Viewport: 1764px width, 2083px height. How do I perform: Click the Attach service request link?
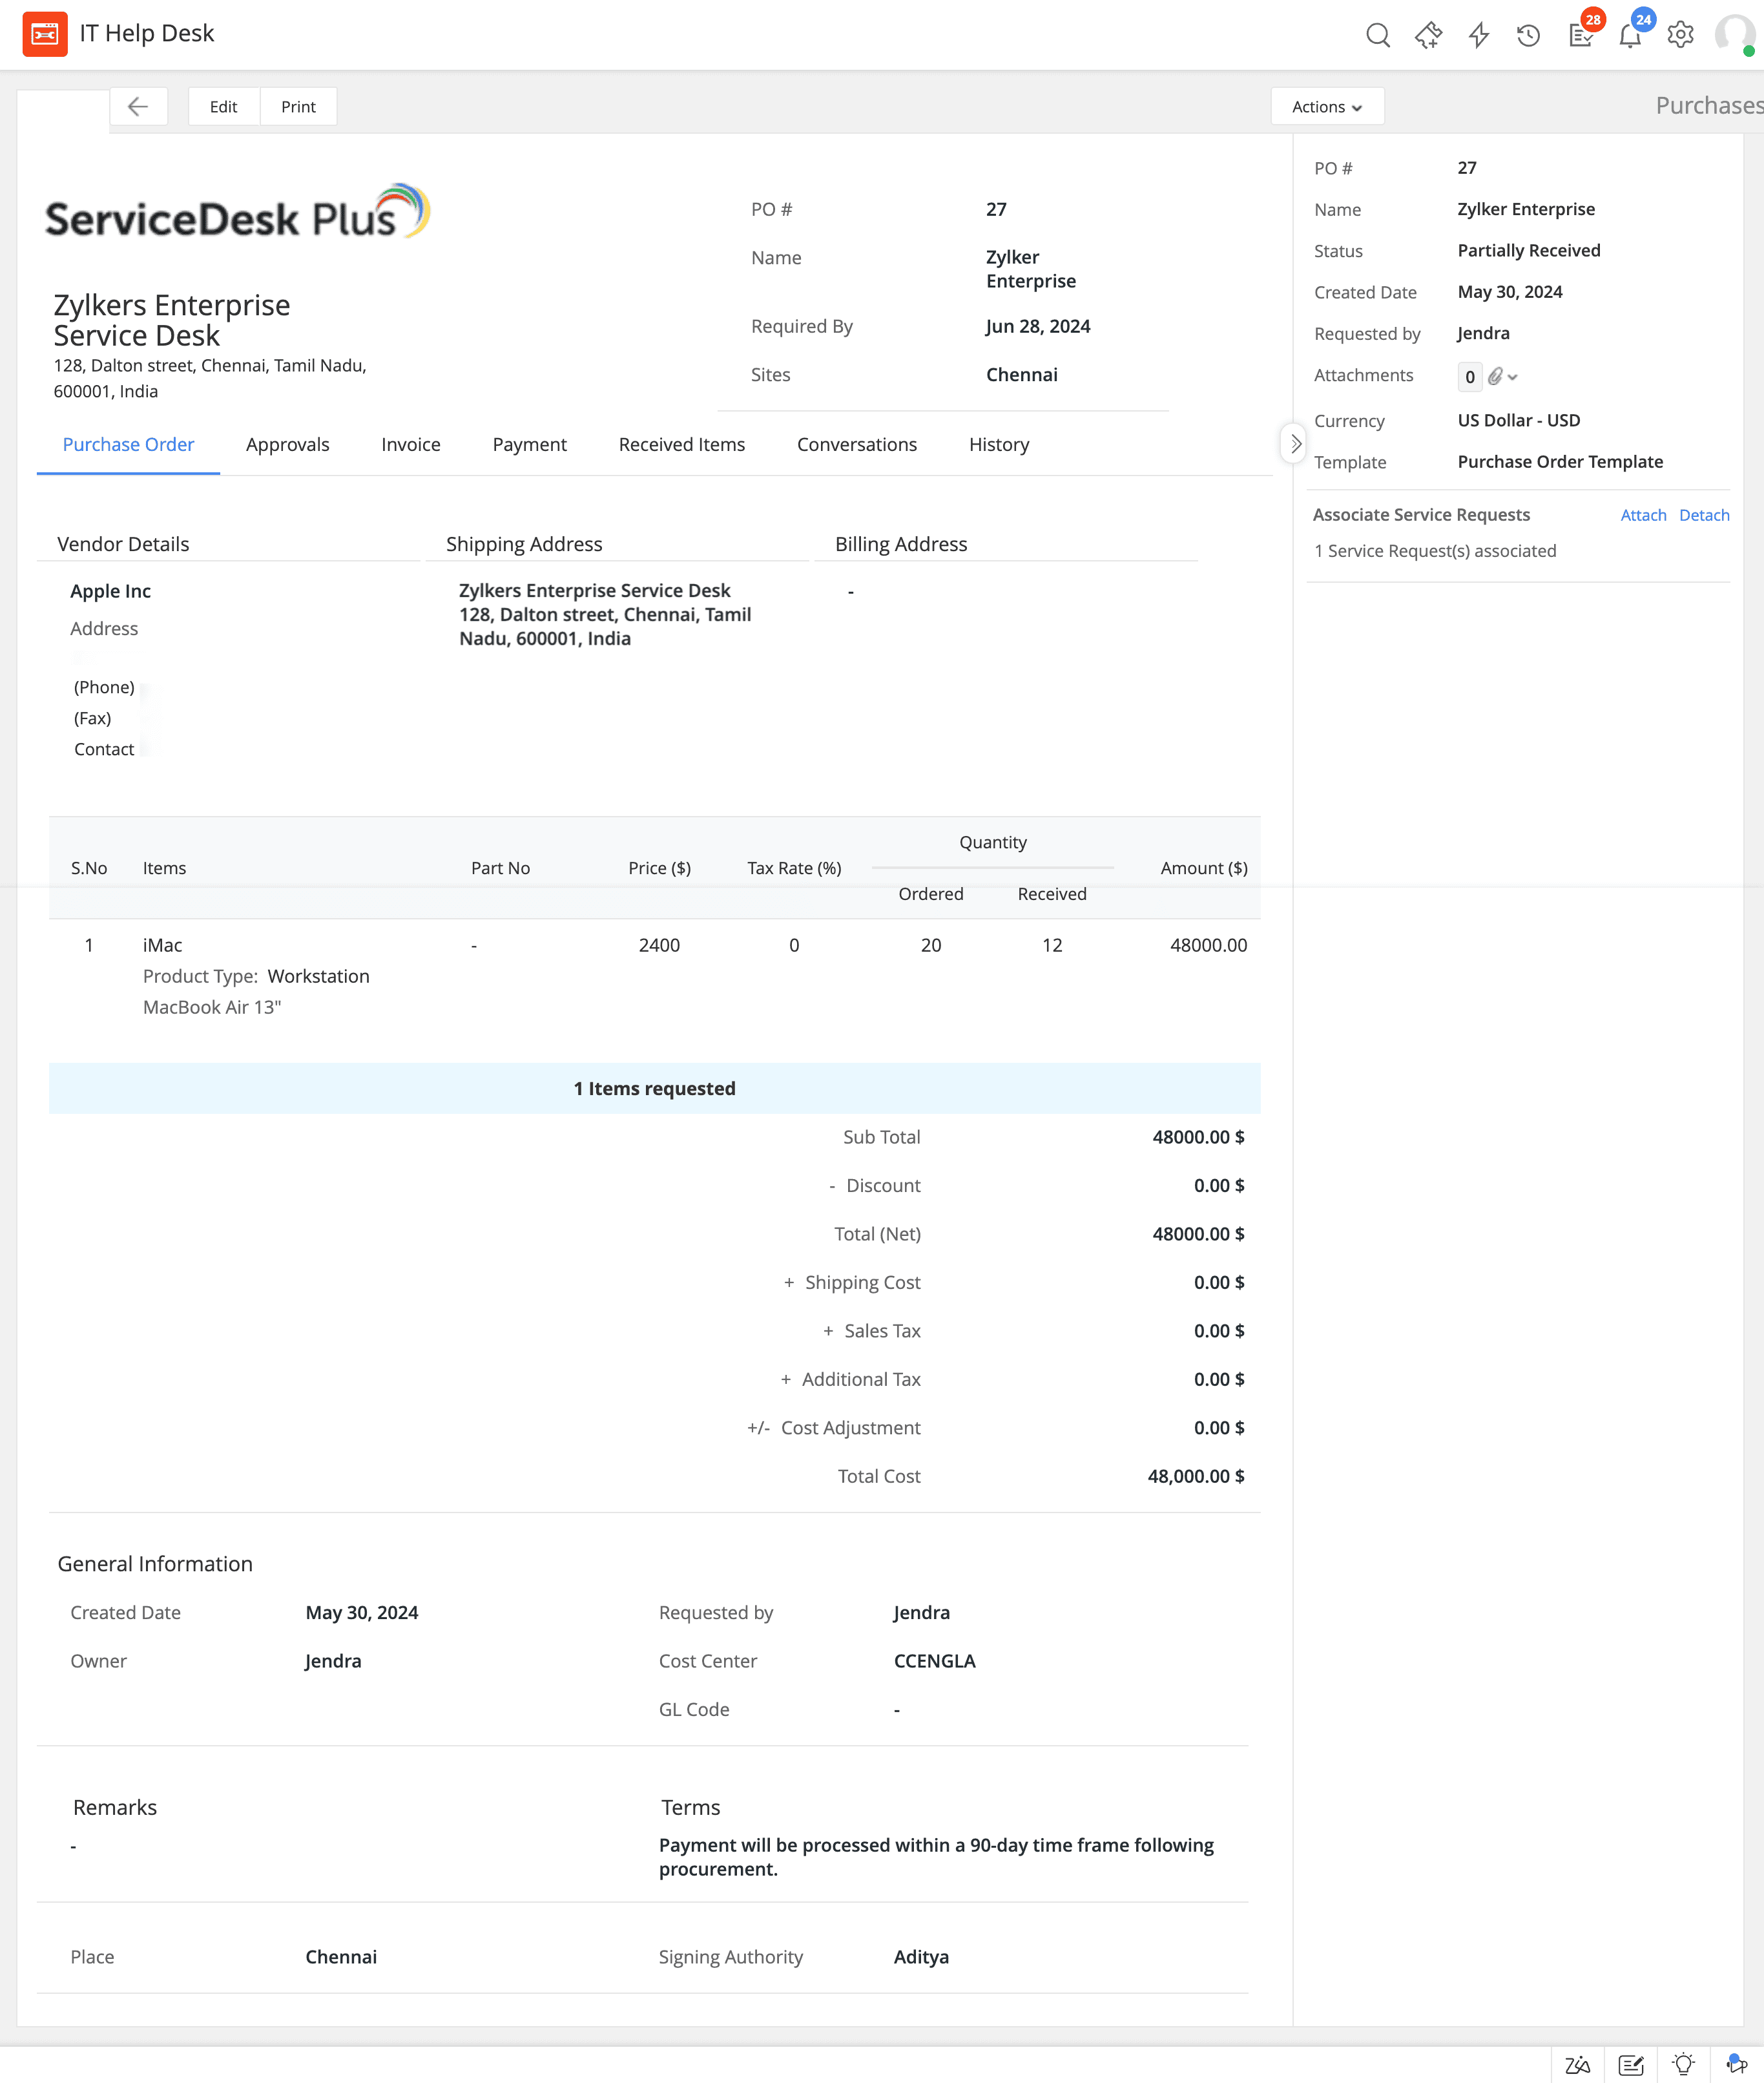point(1642,515)
